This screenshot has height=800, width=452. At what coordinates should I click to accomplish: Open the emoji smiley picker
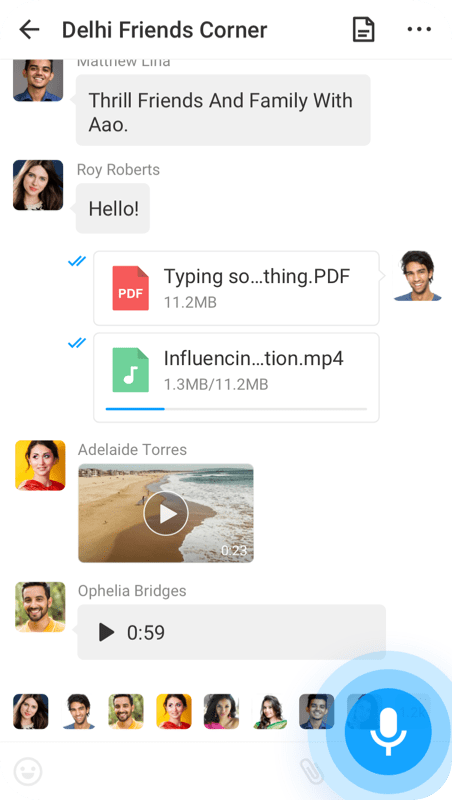28,771
